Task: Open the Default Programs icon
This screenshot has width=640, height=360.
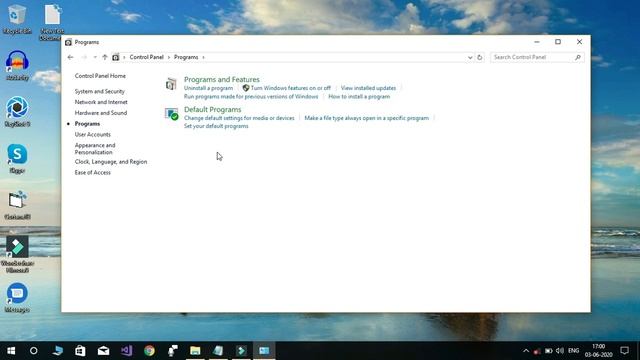Action: [171, 114]
